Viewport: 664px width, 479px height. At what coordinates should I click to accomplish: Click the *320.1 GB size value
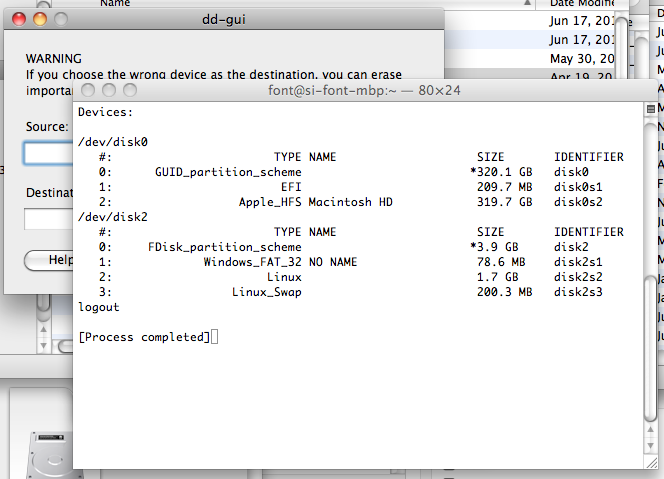click(501, 172)
